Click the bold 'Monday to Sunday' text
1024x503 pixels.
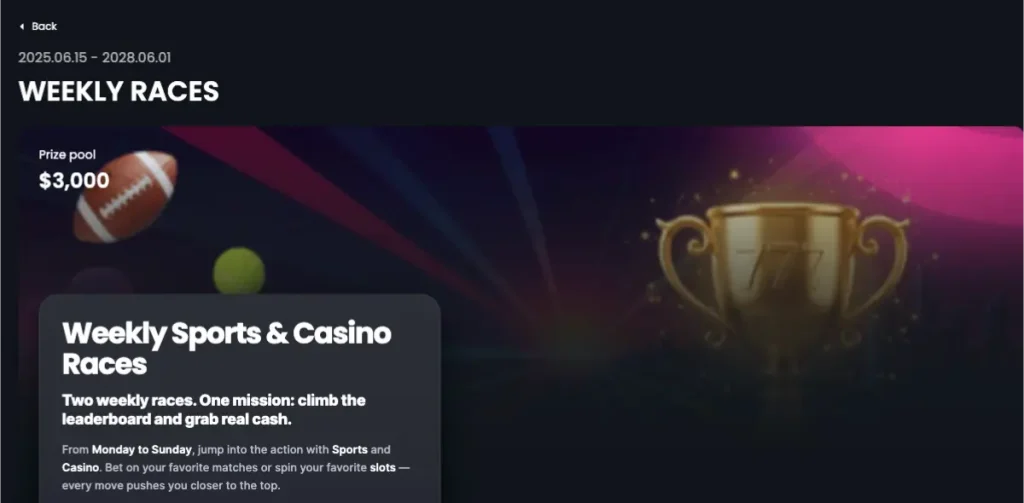pyautogui.click(x=142, y=449)
